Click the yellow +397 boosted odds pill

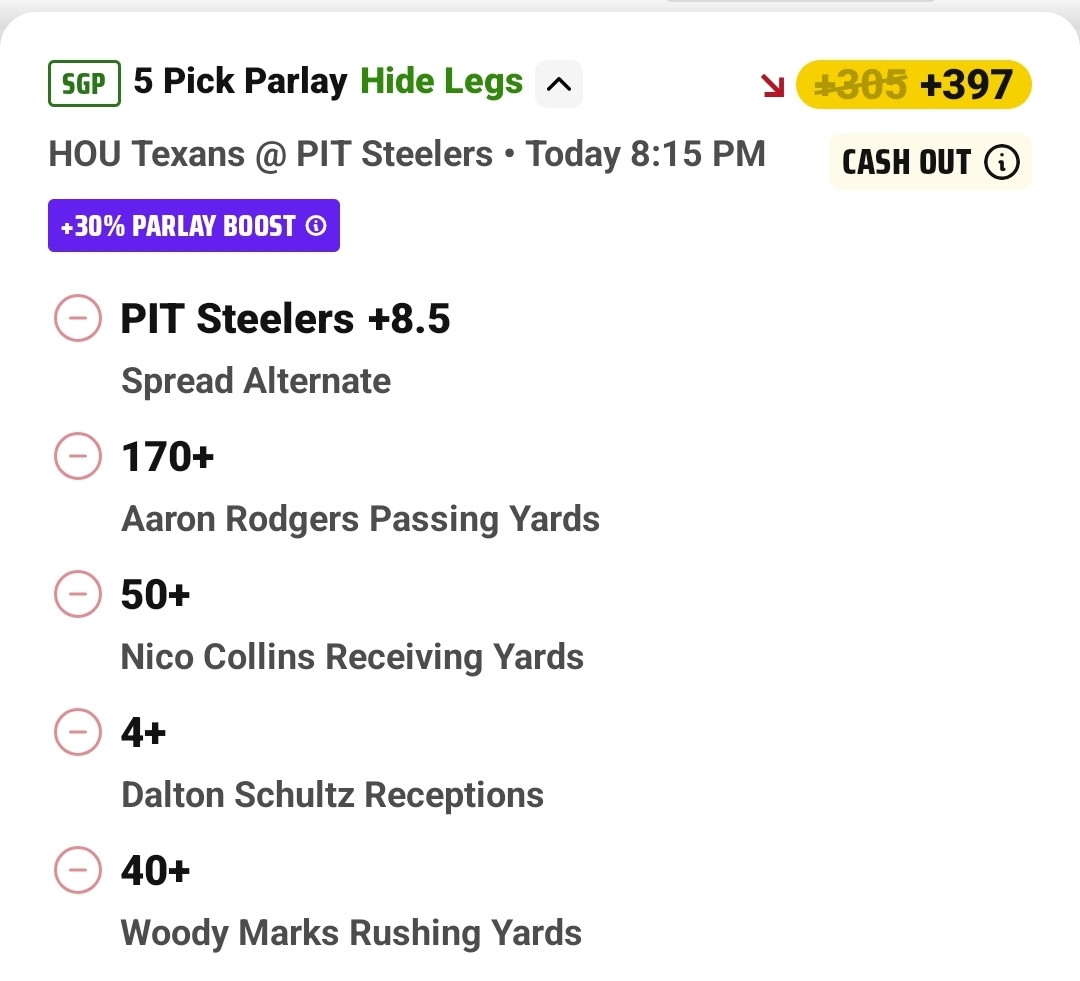913,86
